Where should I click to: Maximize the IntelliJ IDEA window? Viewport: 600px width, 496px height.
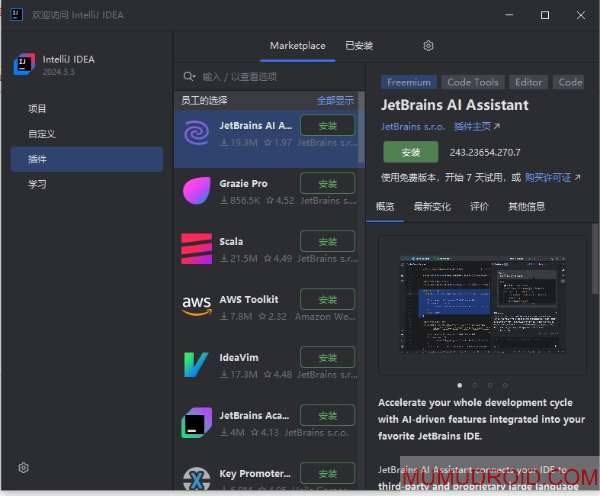tap(545, 15)
